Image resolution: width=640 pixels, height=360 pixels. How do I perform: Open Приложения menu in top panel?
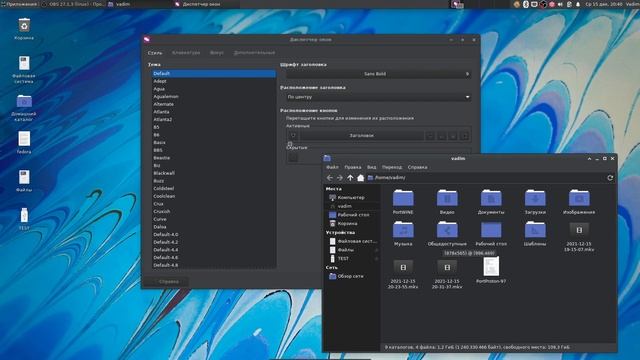pyautogui.click(x=19, y=4)
